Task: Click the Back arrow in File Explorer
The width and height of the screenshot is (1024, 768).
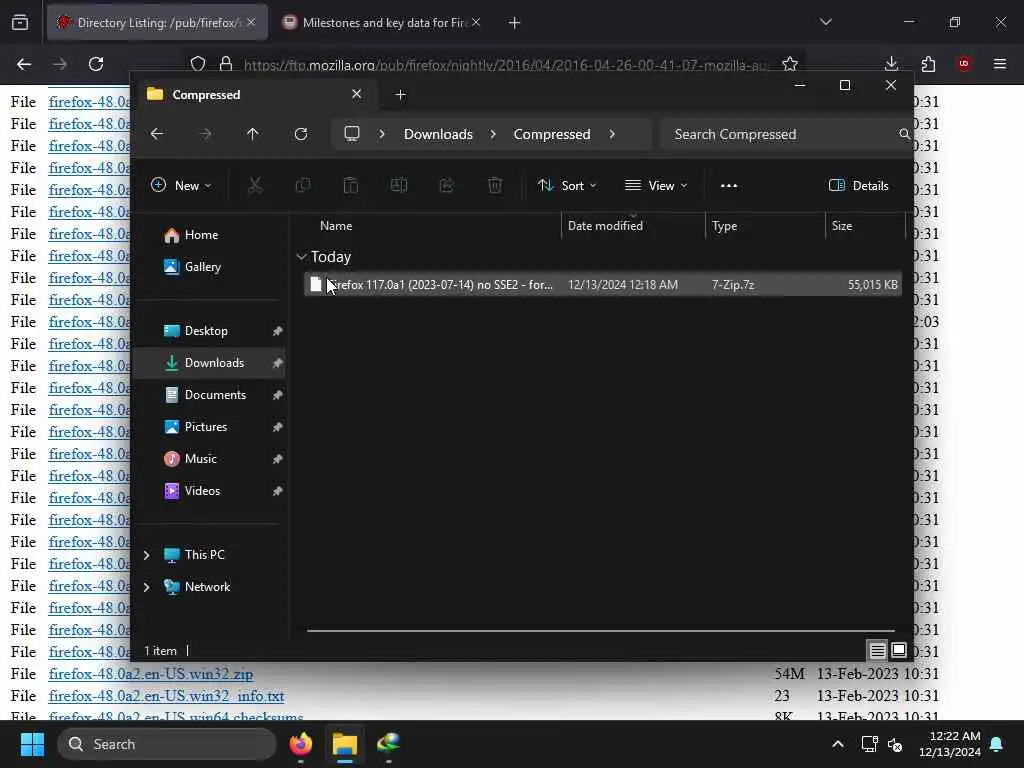Action: (157, 134)
